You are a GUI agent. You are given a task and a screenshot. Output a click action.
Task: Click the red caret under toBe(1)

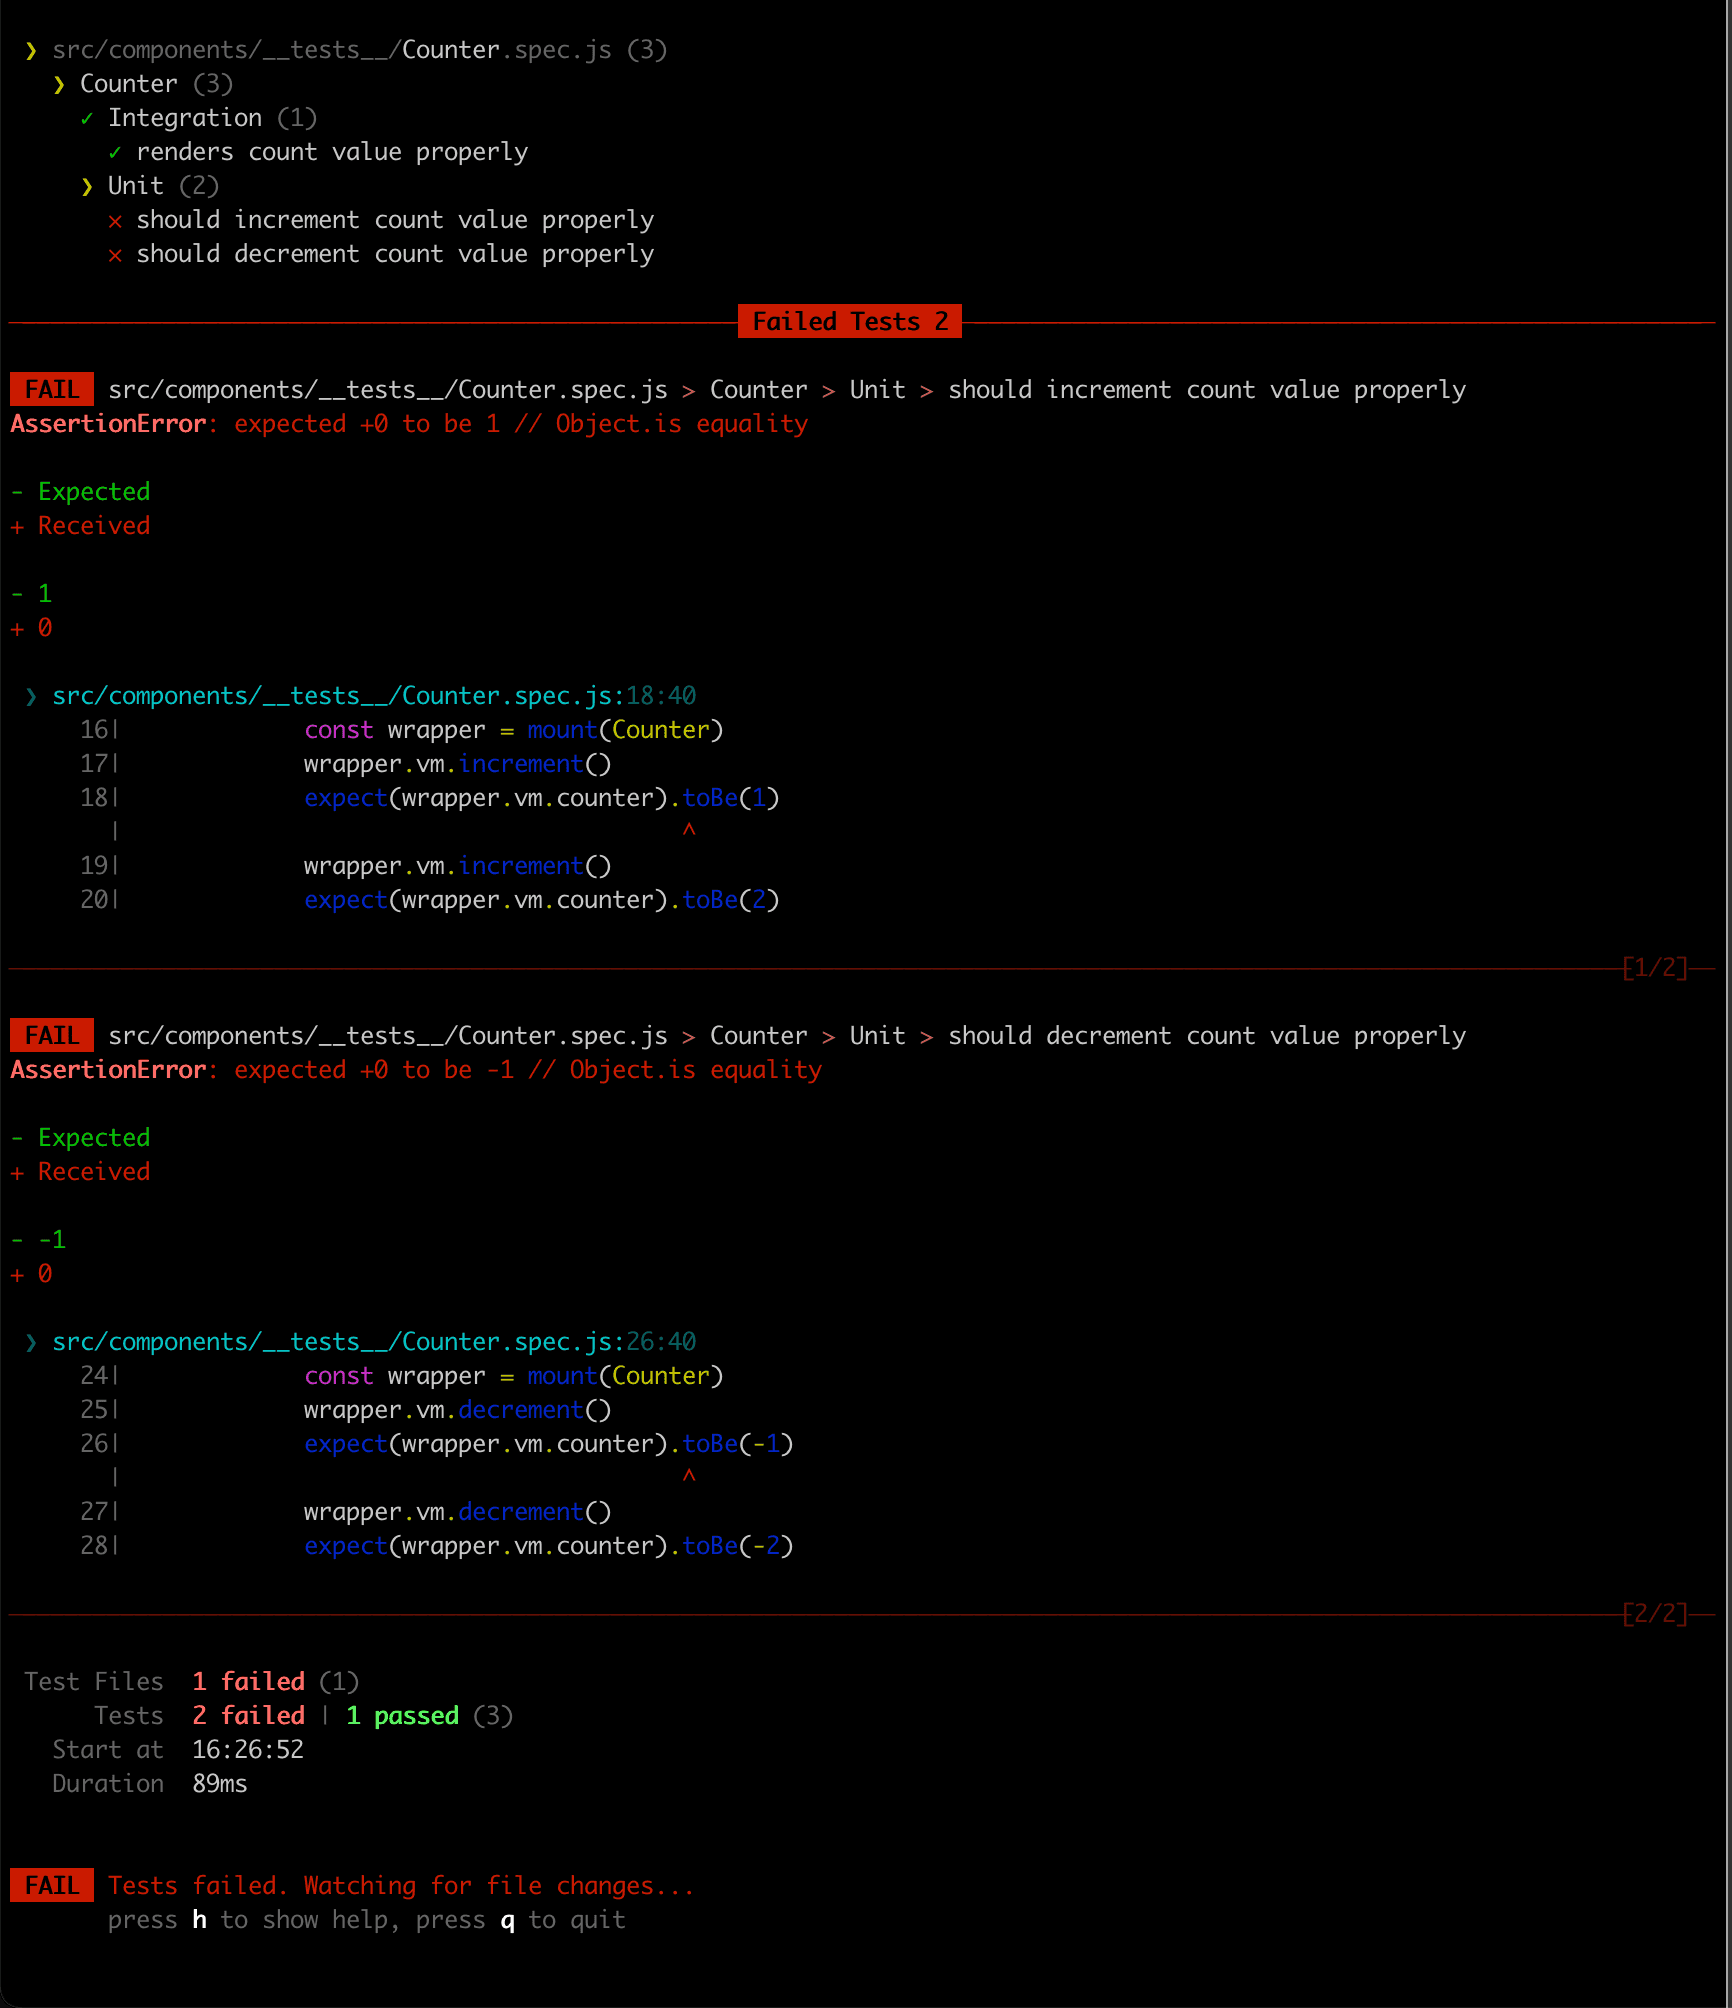689,830
